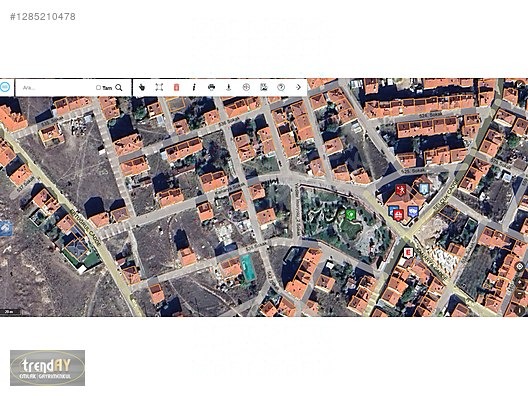Click the circular compass icon in the toolbar

point(246,88)
